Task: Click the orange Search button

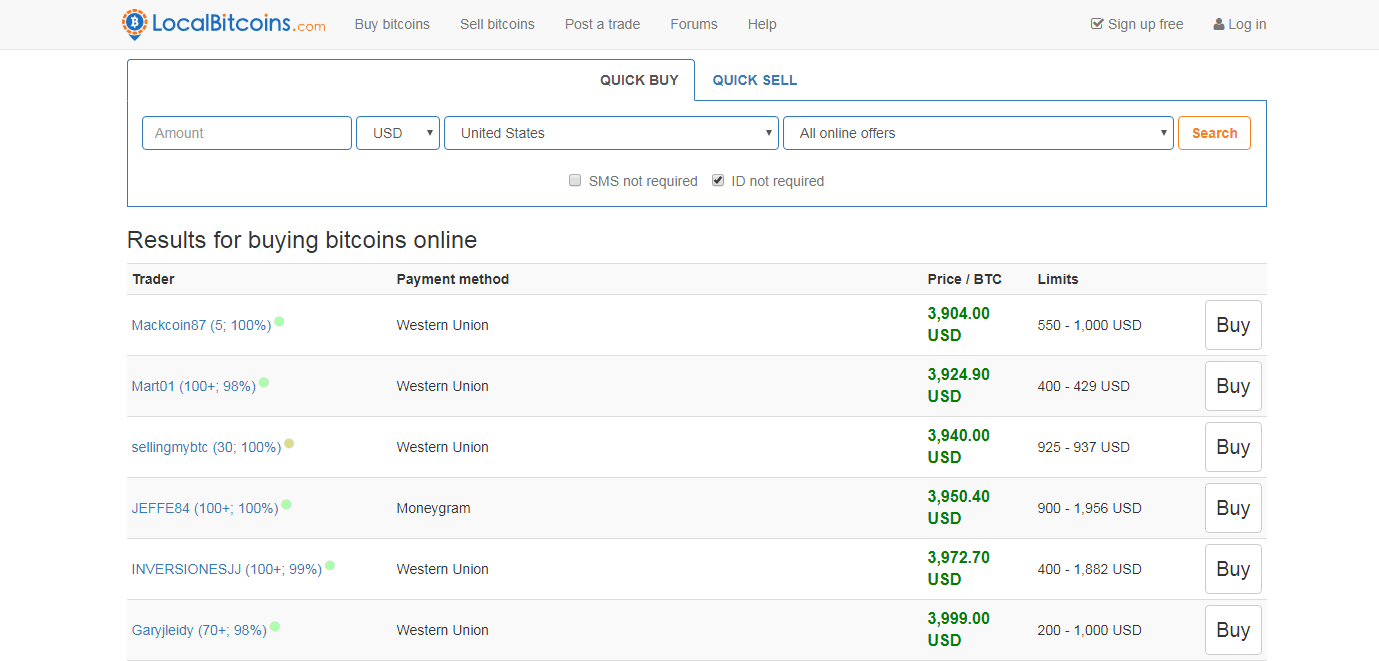Action: [1214, 133]
